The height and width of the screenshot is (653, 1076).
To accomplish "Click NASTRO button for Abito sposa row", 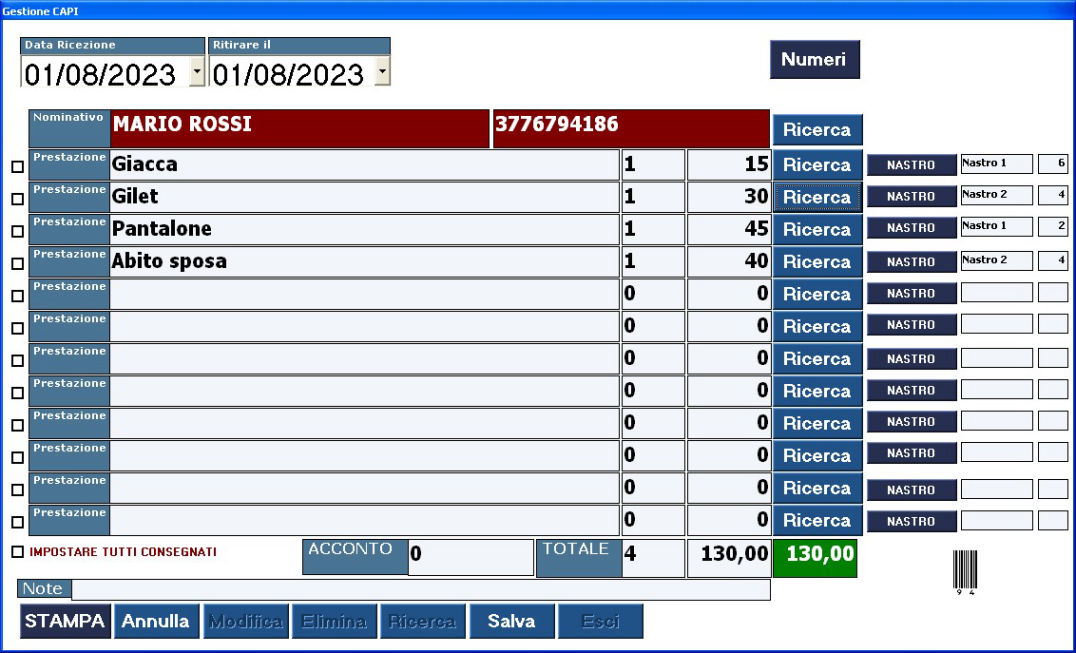I will (911, 261).
